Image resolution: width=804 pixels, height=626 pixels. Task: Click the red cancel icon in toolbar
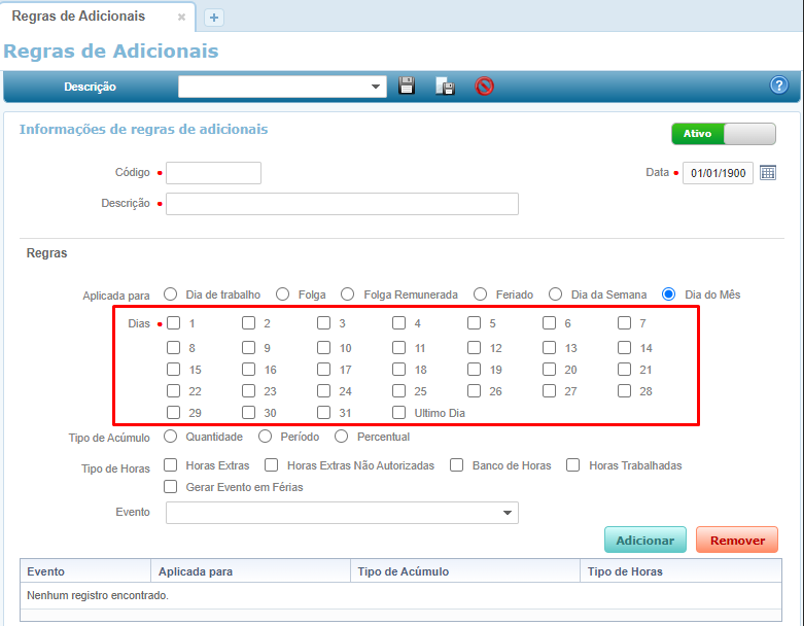[x=485, y=86]
